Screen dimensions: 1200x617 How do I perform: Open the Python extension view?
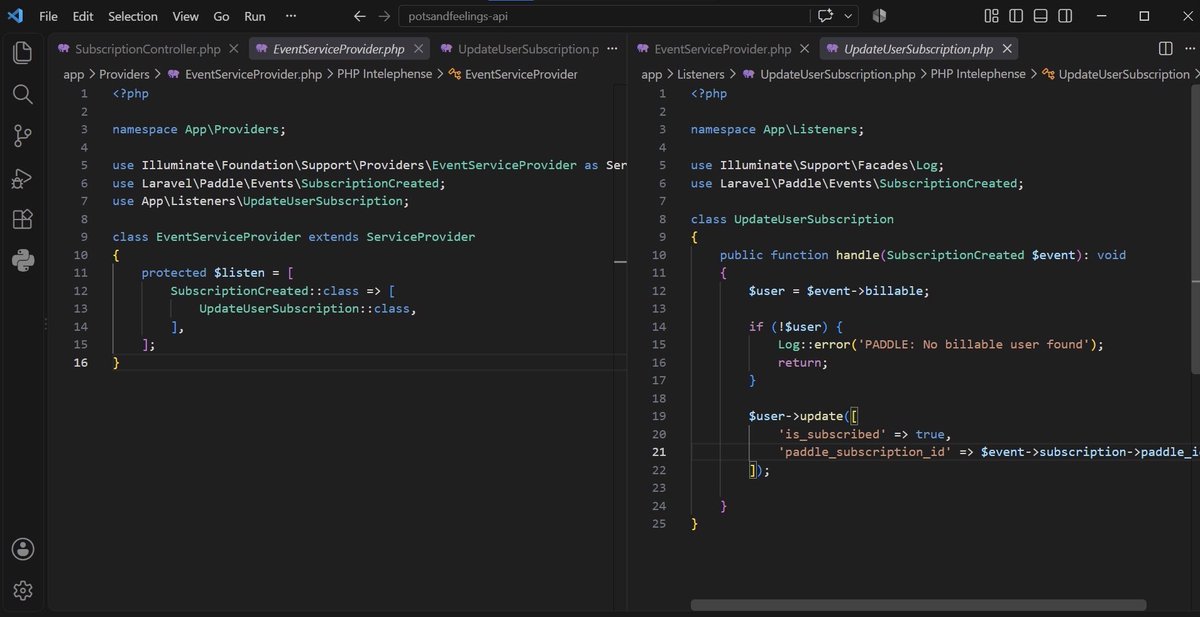(x=22, y=261)
